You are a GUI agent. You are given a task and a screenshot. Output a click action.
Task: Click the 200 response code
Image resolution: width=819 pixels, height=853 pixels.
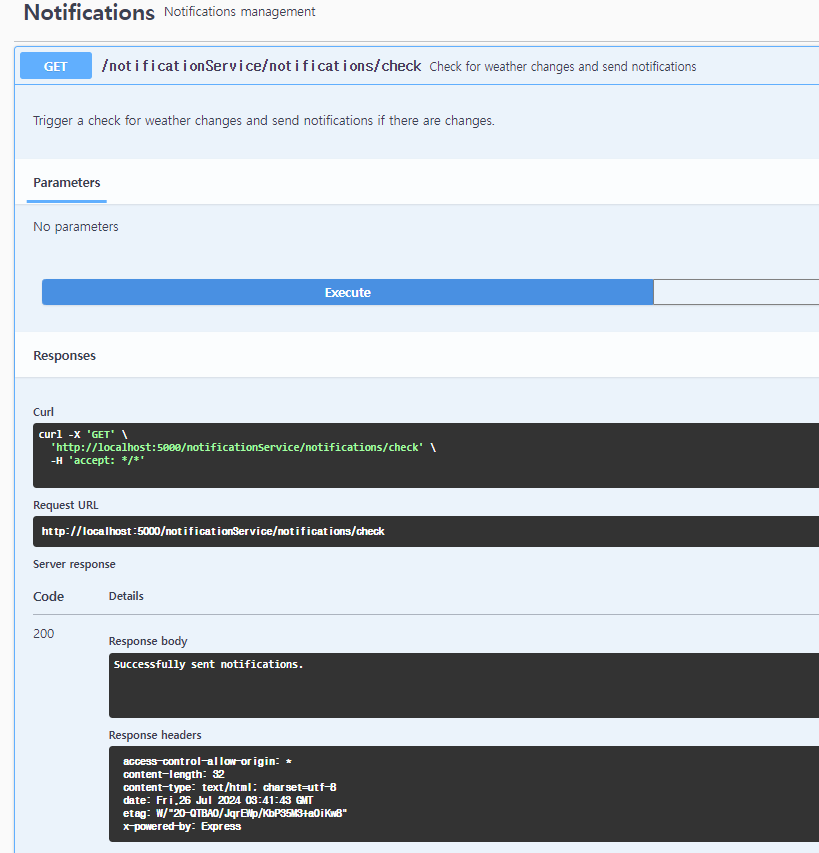44,634
